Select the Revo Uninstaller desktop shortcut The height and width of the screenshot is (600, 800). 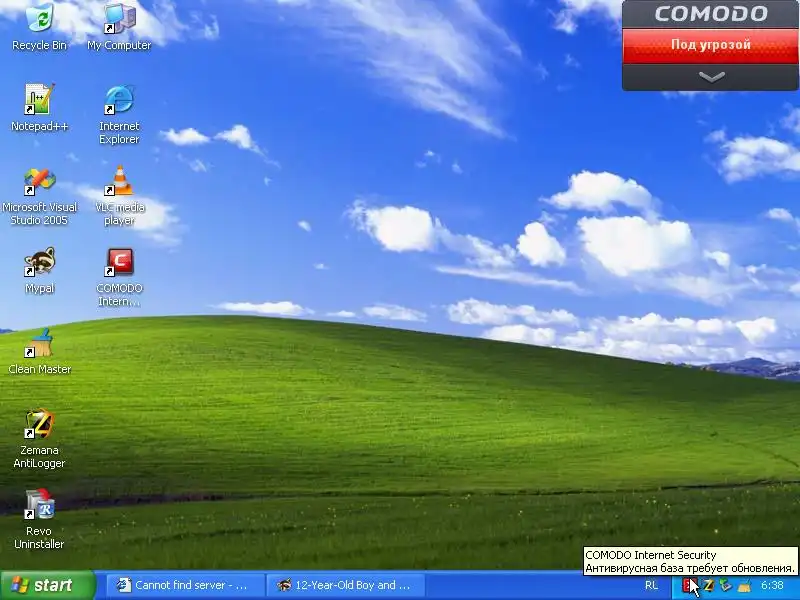point(39,519)
